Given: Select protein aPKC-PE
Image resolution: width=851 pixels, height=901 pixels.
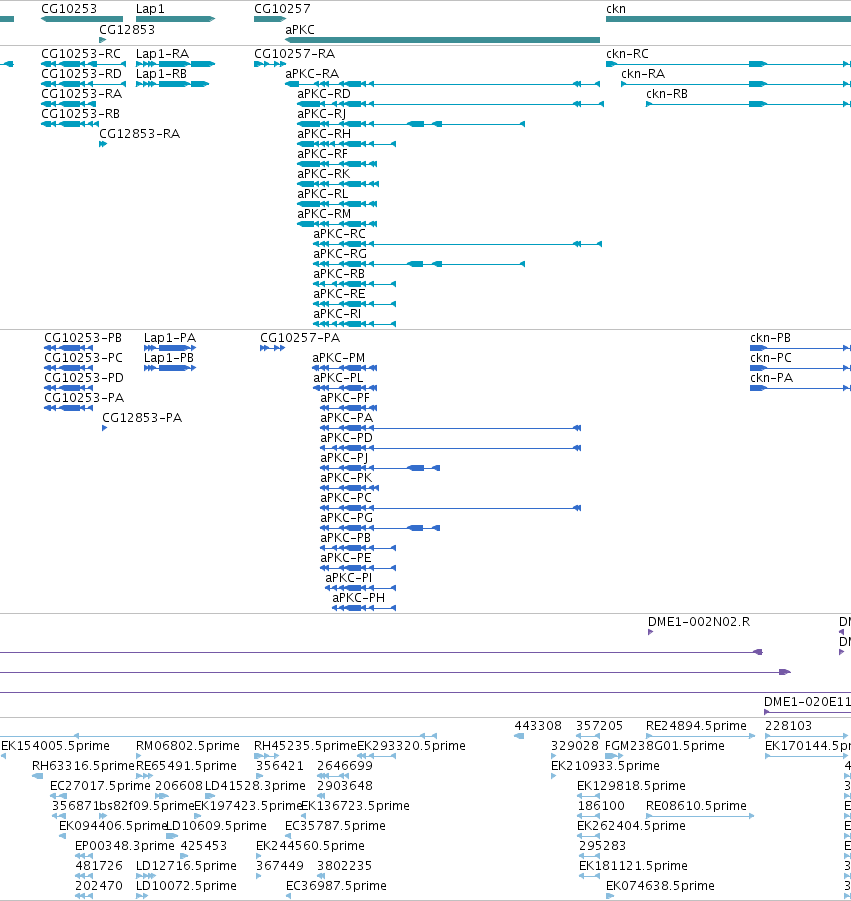Looking at the screenshot, I should pyautogui.click(x=346, y=558).
